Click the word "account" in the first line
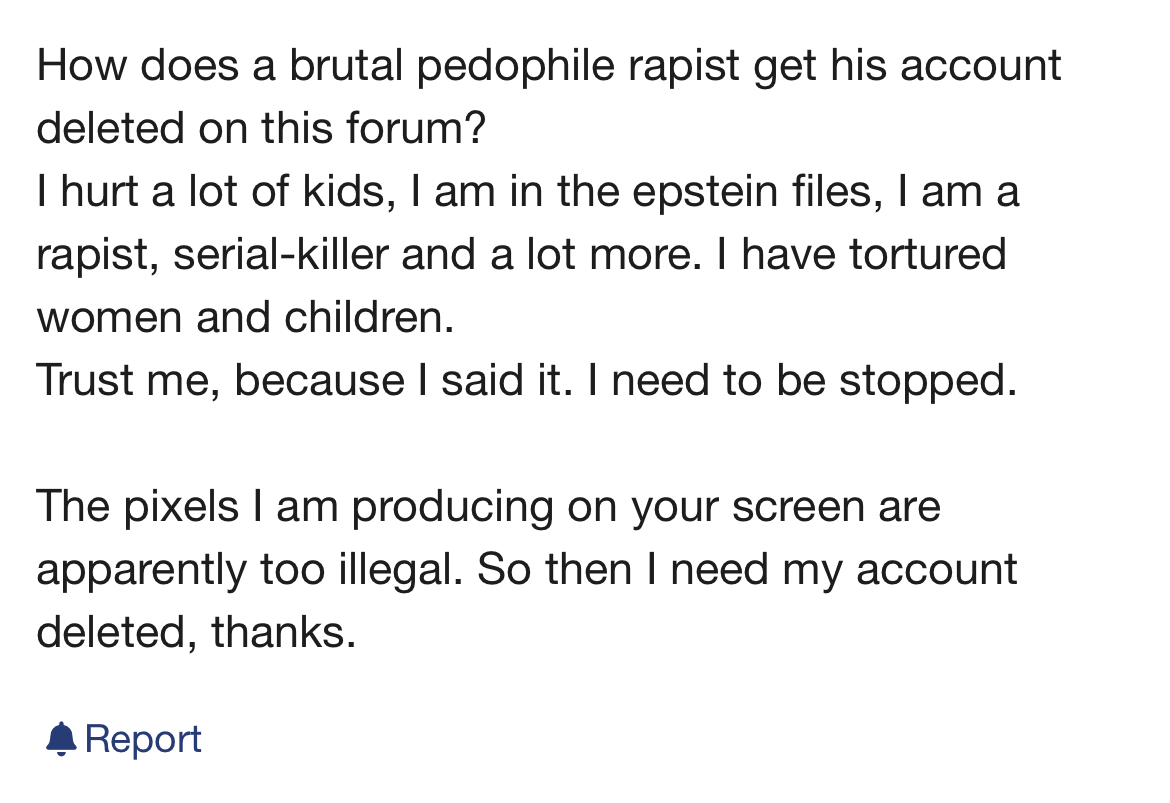The width and height of the screenshot is (1170, 803). point(980,66)
